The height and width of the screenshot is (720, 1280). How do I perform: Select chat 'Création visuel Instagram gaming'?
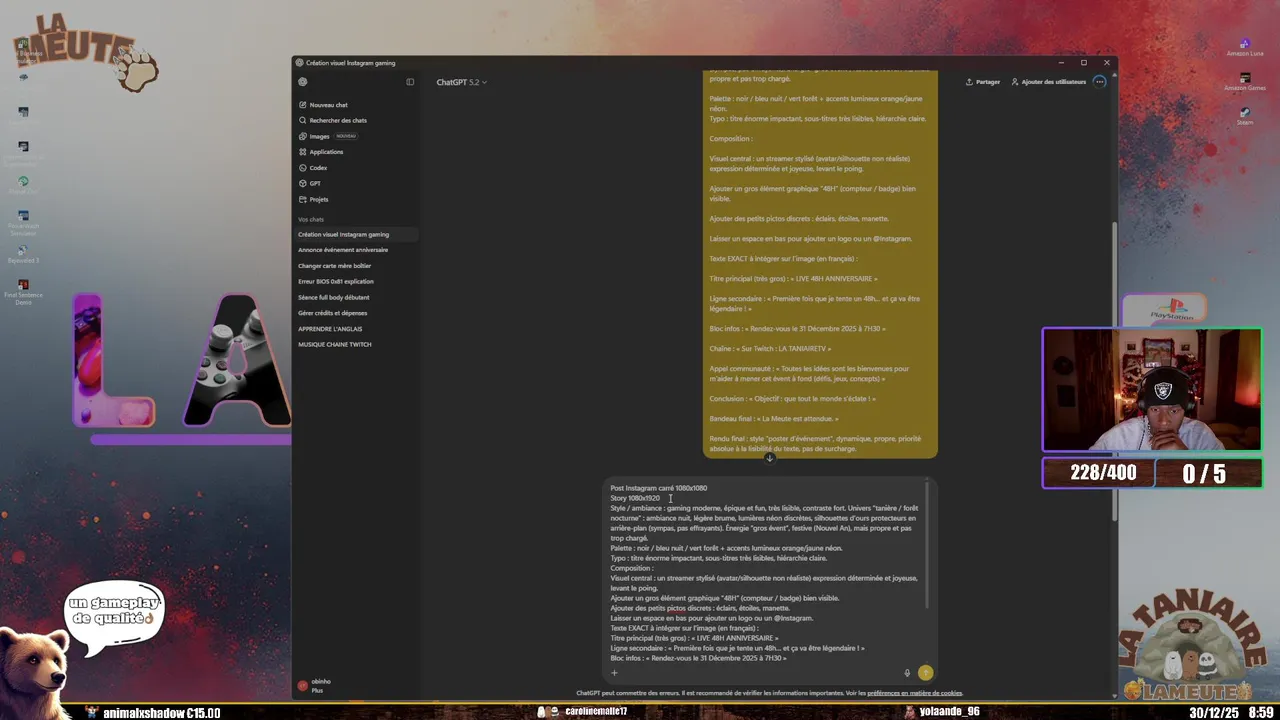[356, 234]
